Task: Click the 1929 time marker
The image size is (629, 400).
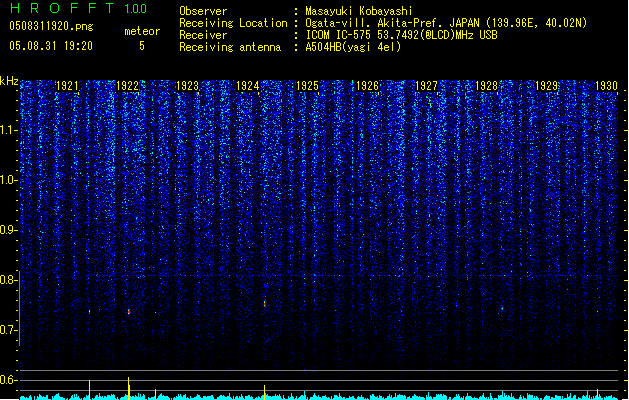Action: pyautogui.click(x=546, y=86)
